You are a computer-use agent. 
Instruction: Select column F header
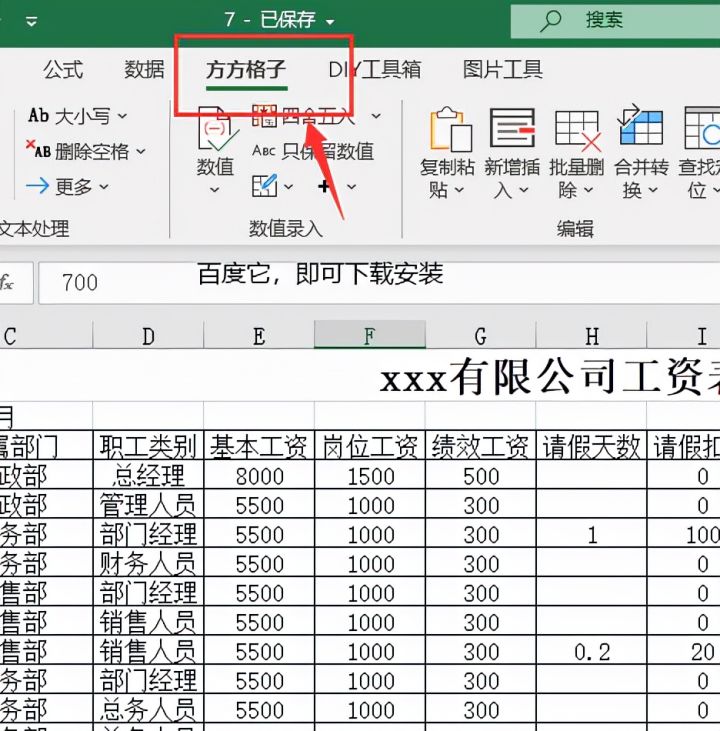pos(370,335)
